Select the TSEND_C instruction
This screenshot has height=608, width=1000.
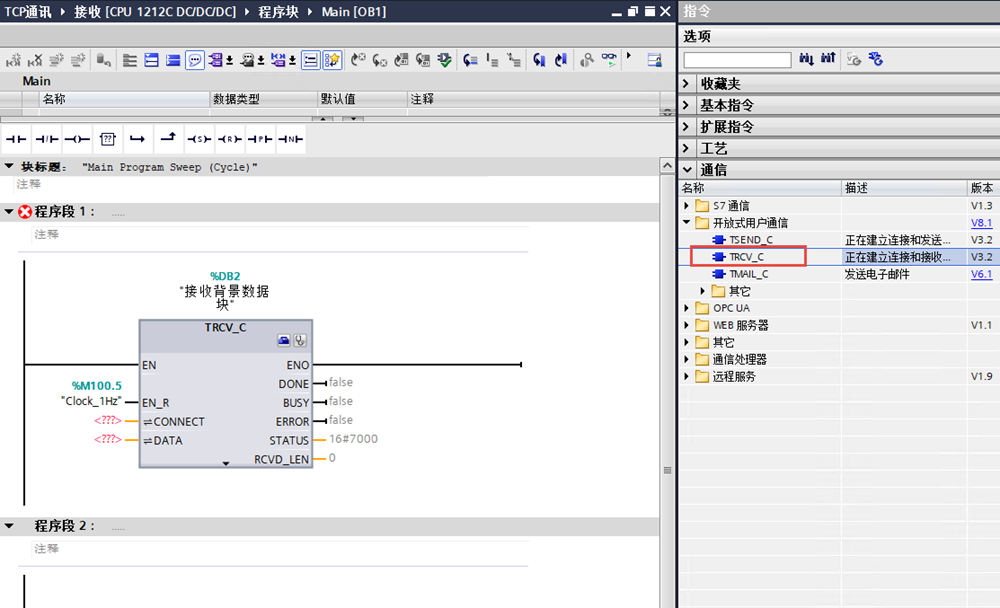pos(750,240)
